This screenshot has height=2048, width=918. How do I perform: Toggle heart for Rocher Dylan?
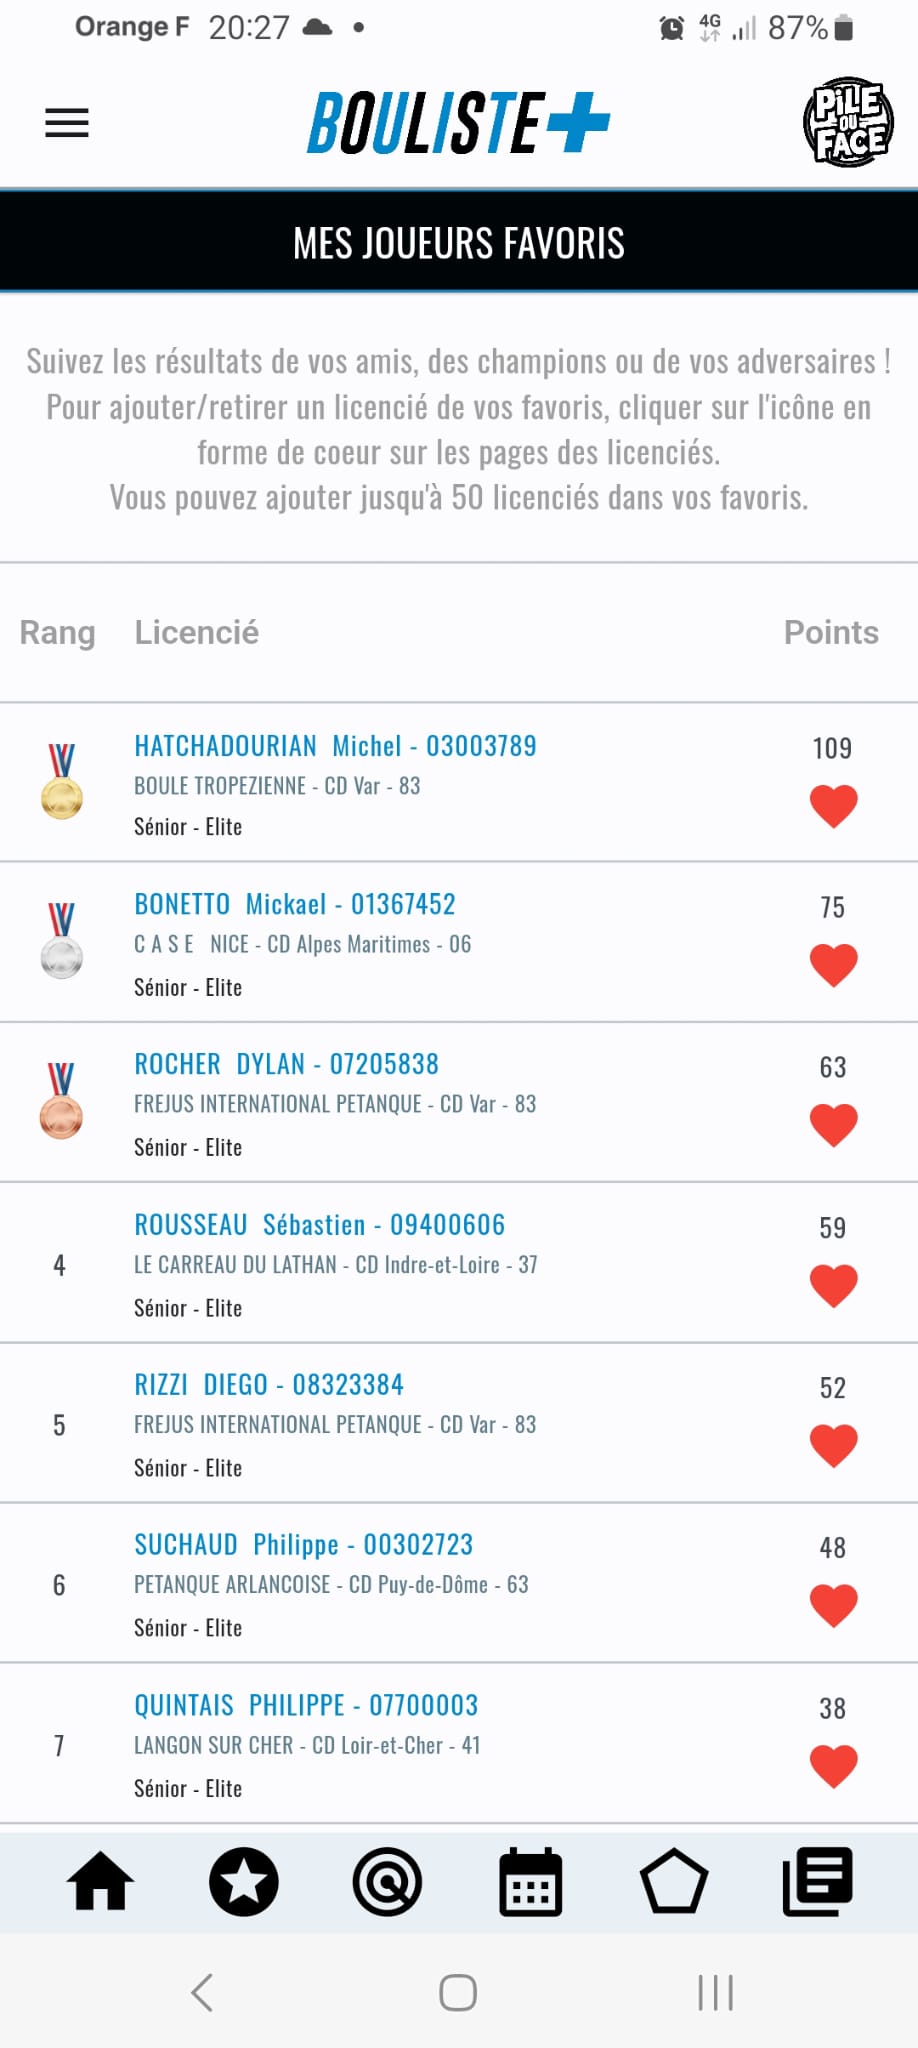833,1125
